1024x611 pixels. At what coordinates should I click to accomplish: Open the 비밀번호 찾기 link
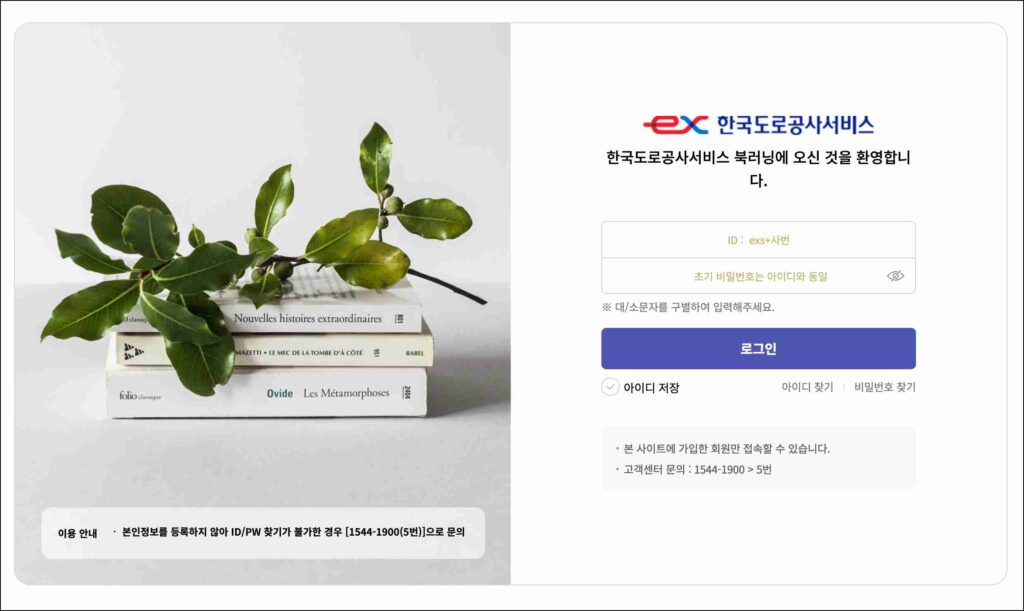[x=885, y=387]
